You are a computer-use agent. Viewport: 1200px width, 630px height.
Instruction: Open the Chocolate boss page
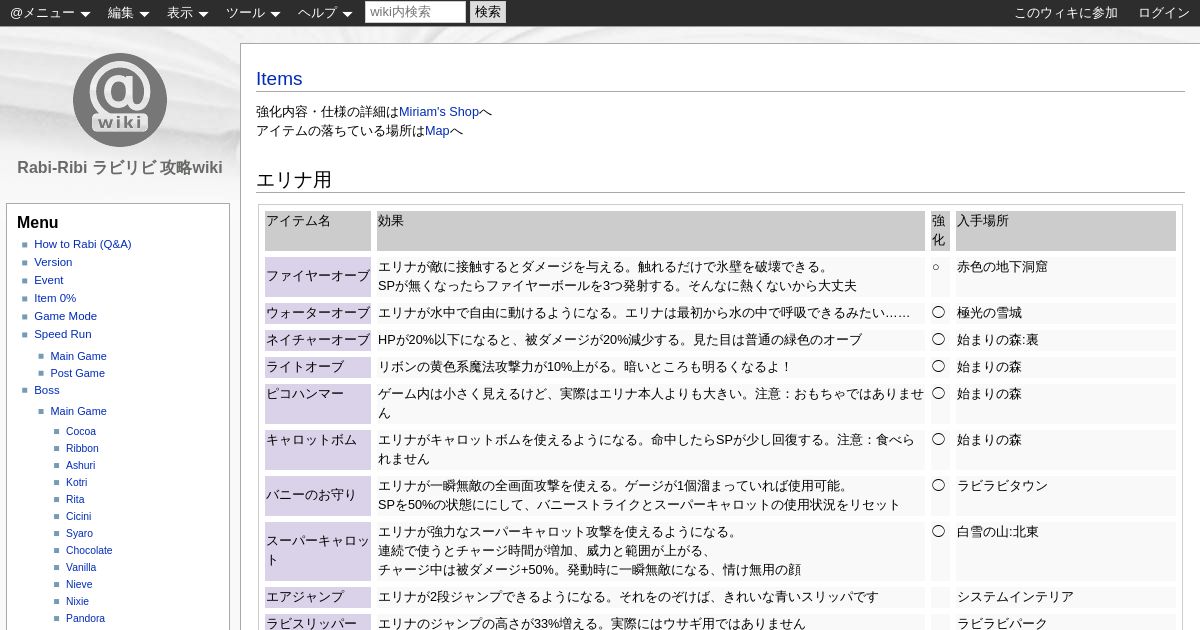pos(89,550)
